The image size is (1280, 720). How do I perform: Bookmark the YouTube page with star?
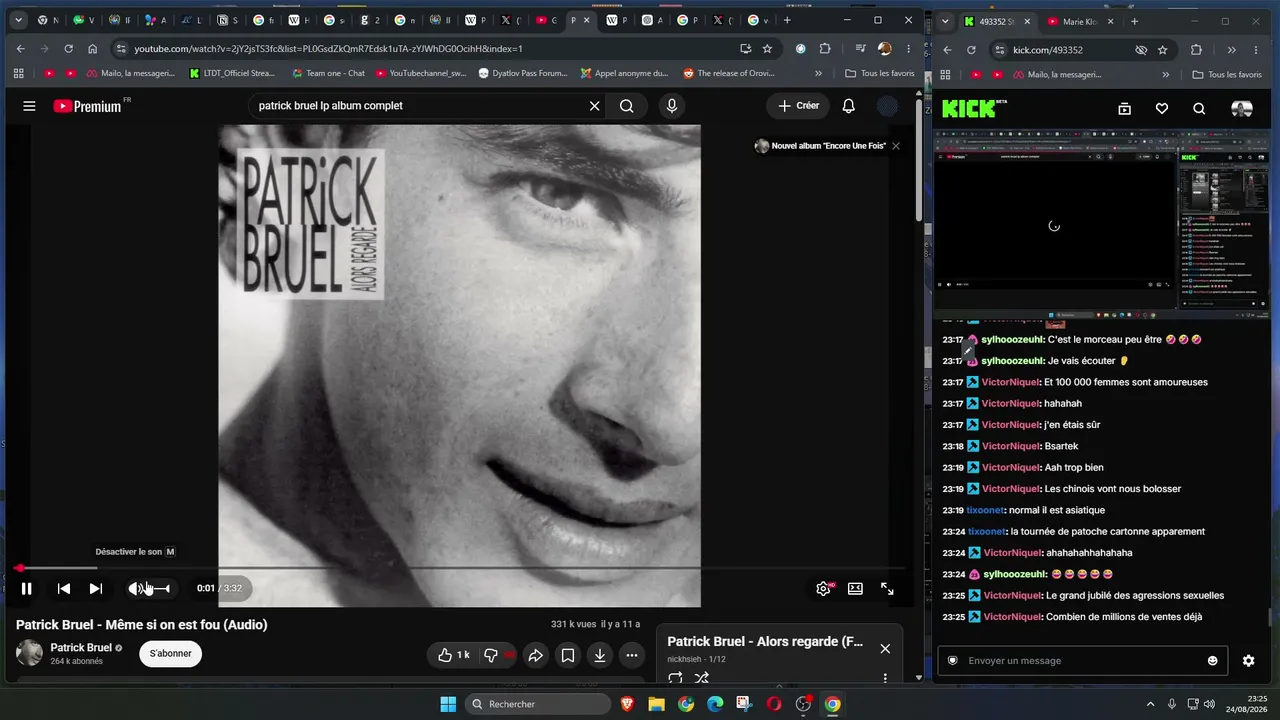767,49
